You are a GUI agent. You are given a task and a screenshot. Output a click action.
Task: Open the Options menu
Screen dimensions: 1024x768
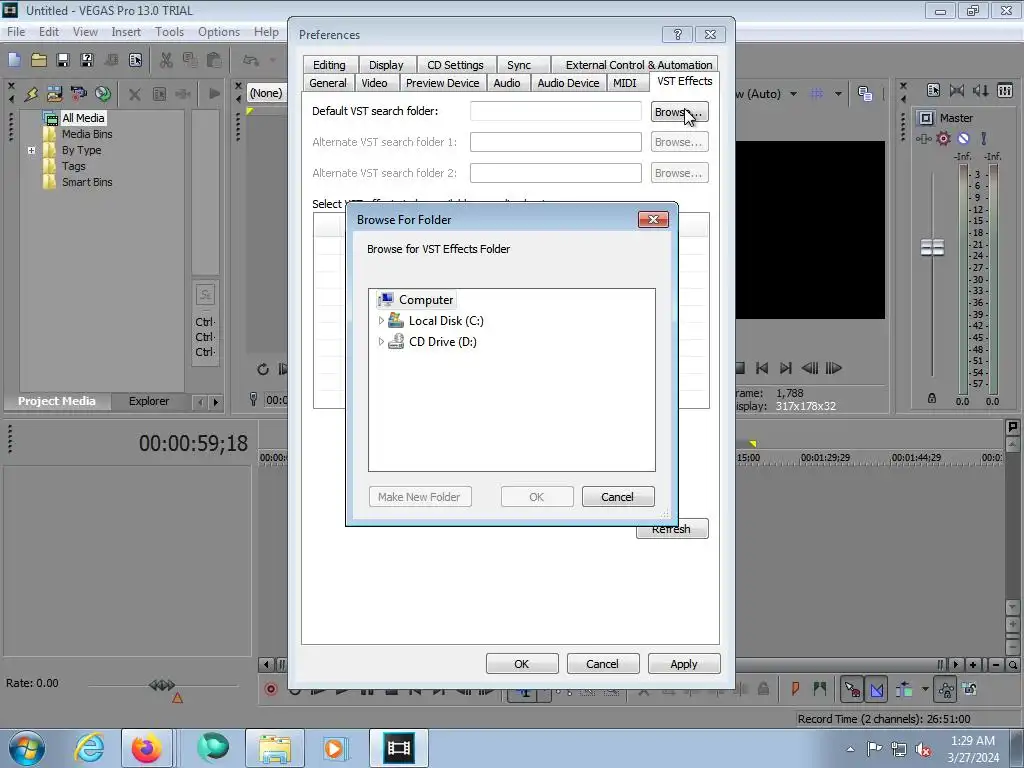[219, 31]
